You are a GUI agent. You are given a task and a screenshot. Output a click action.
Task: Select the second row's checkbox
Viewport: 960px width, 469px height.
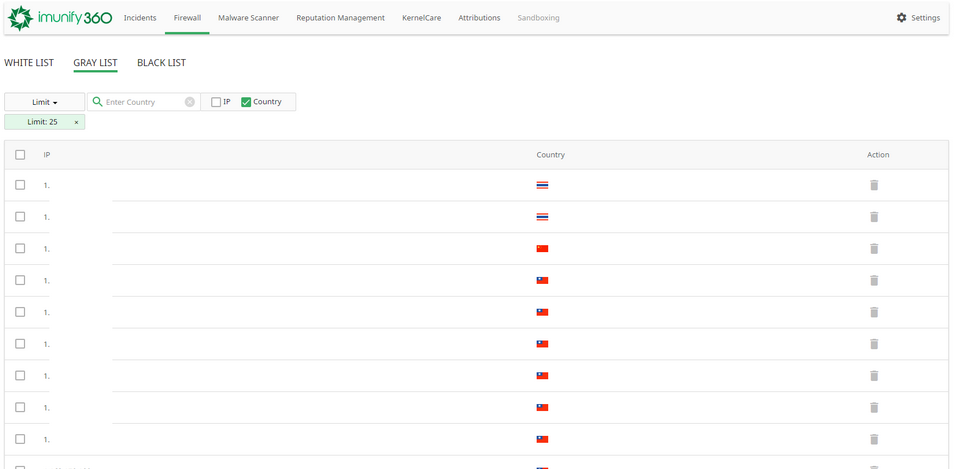[x=20, y=217]
